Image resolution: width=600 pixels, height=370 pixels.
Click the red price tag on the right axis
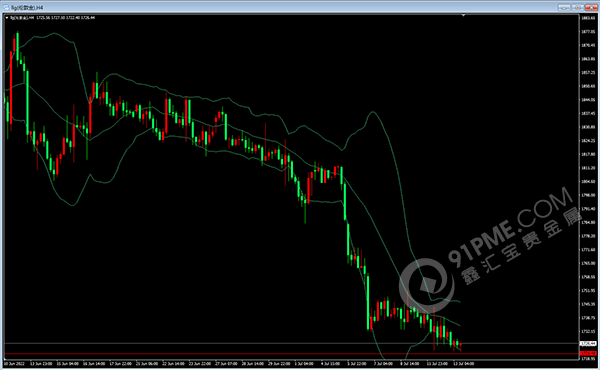(x=588, y=353)
